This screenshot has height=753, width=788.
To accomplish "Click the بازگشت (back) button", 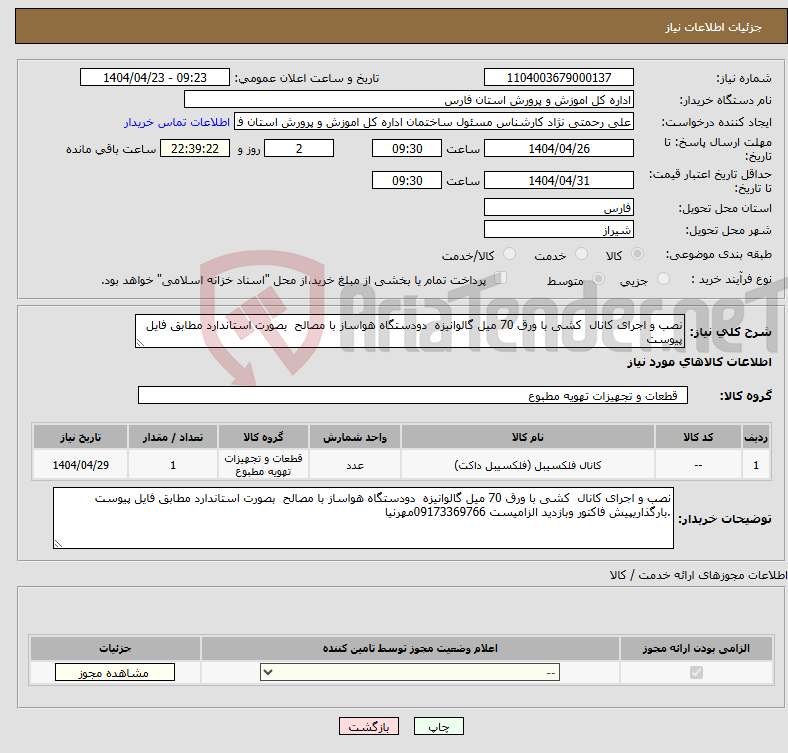I will click(x=369, y=726).
